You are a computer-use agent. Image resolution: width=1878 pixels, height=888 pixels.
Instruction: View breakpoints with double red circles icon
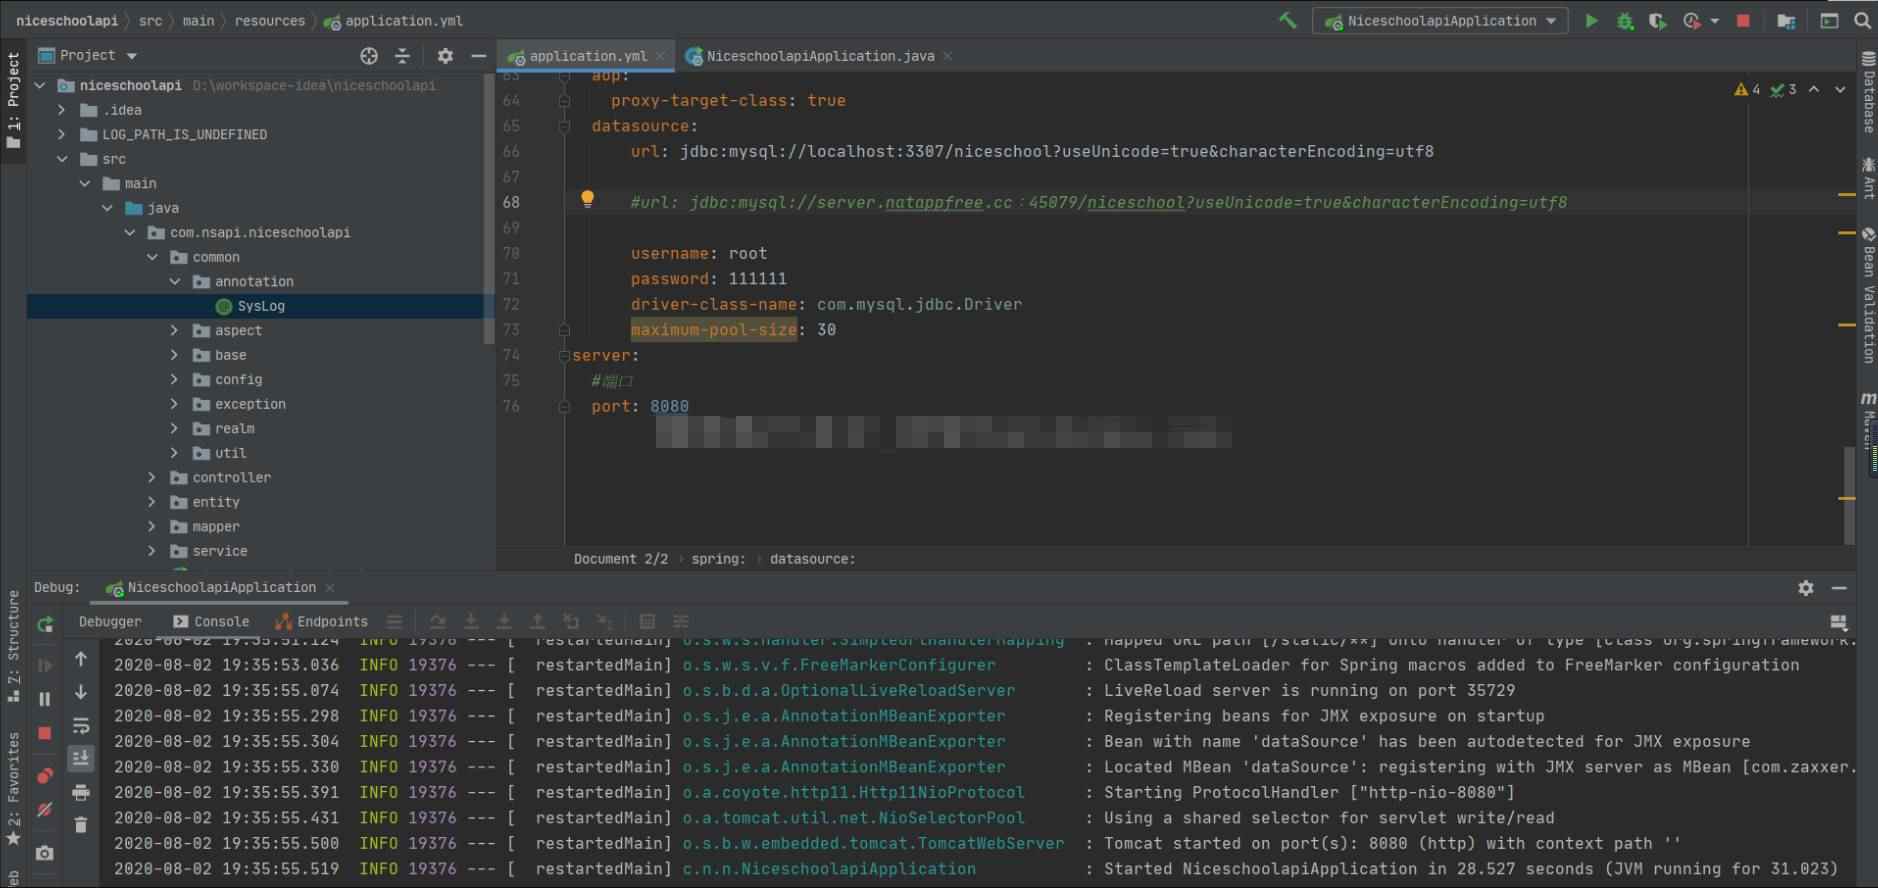point(45,776)
